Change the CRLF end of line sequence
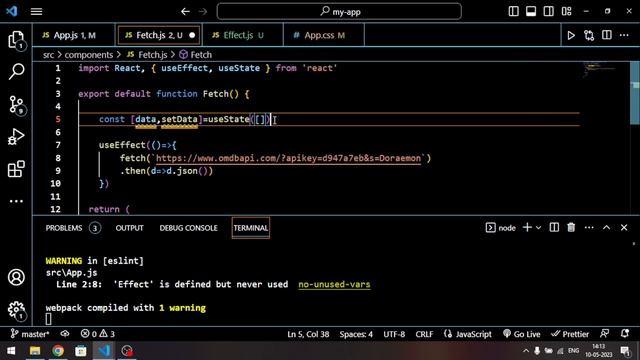Screen dimensions: 640x360 pos(424,334)
